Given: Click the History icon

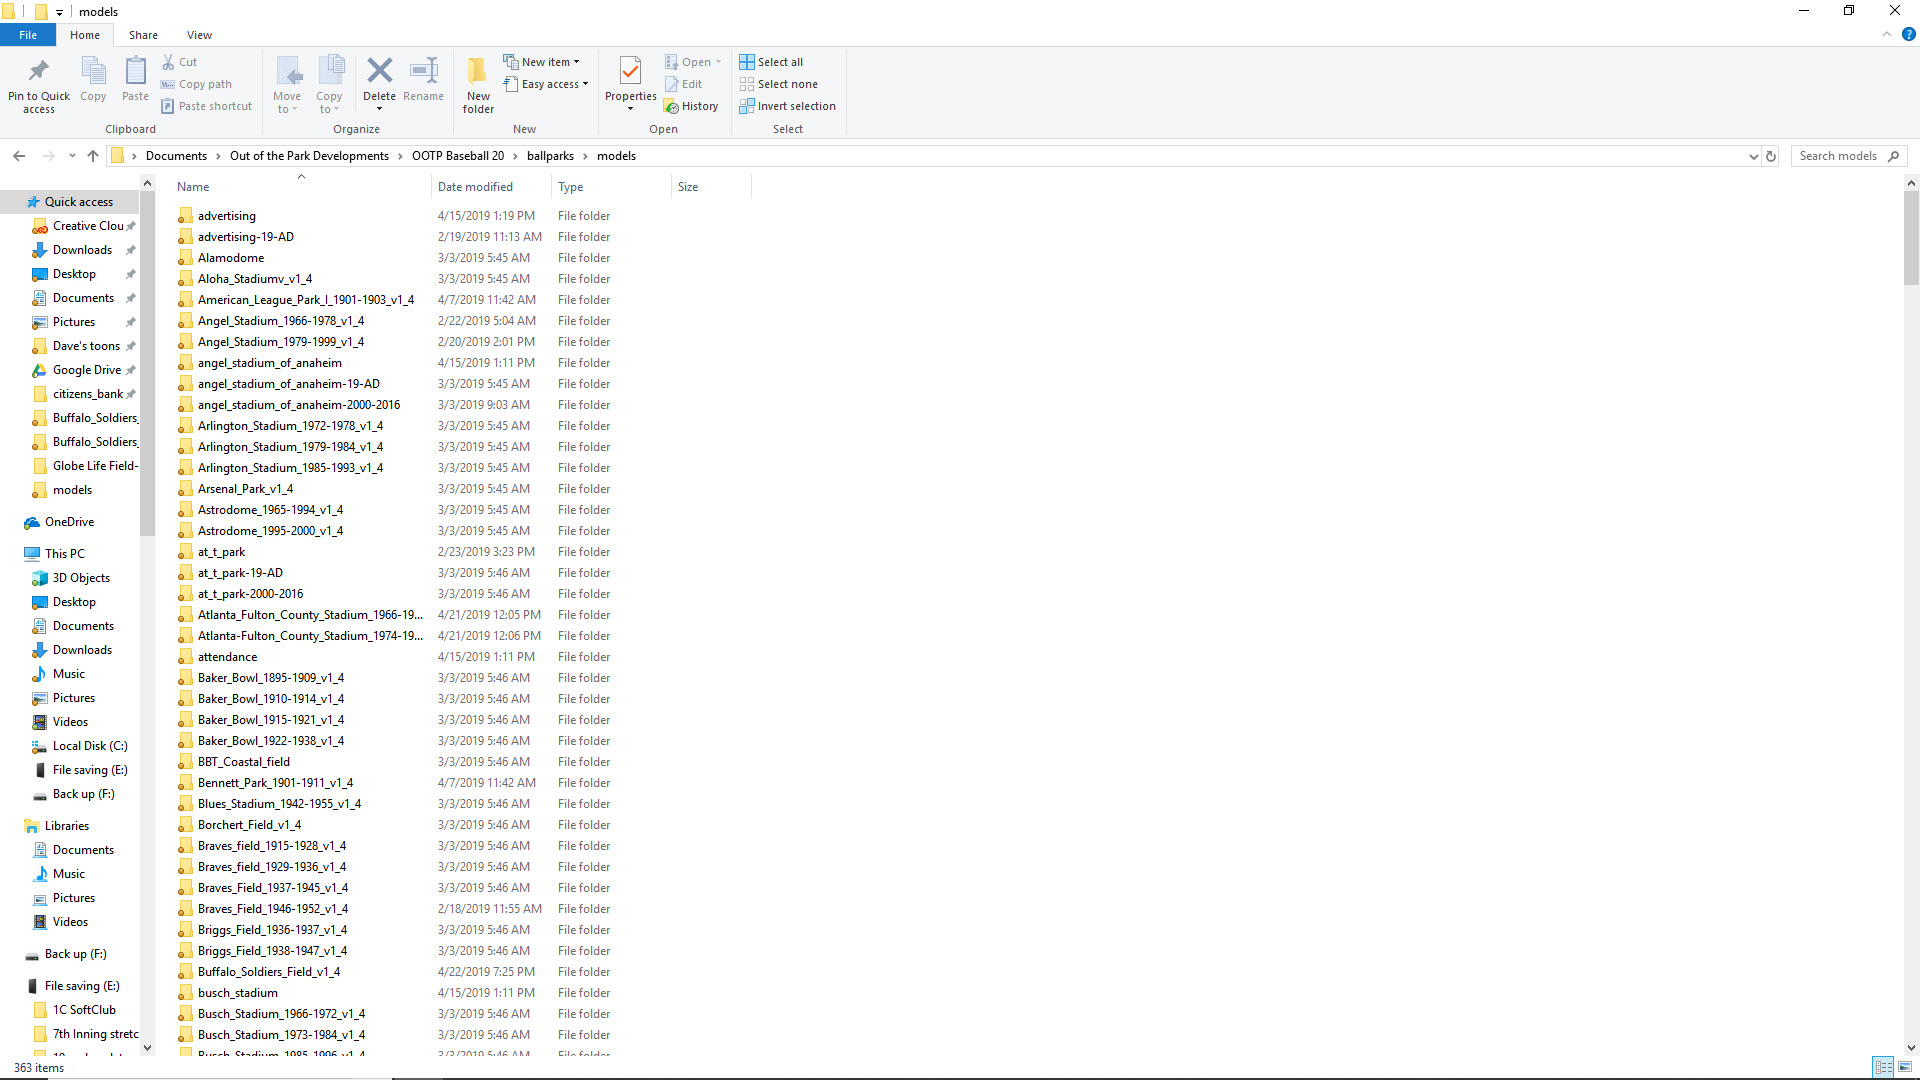Looking at the screenshot, I should pos(691,106).
